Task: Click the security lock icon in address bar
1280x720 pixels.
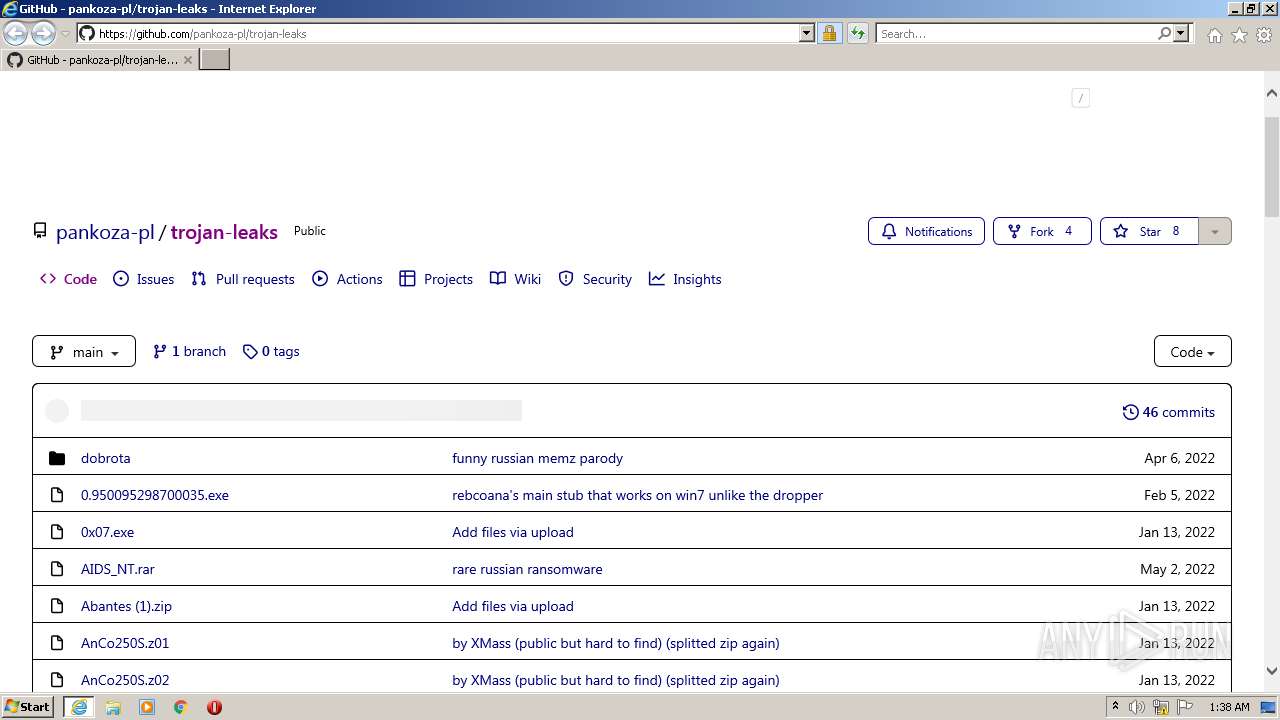Action: [x=829, y=33]
